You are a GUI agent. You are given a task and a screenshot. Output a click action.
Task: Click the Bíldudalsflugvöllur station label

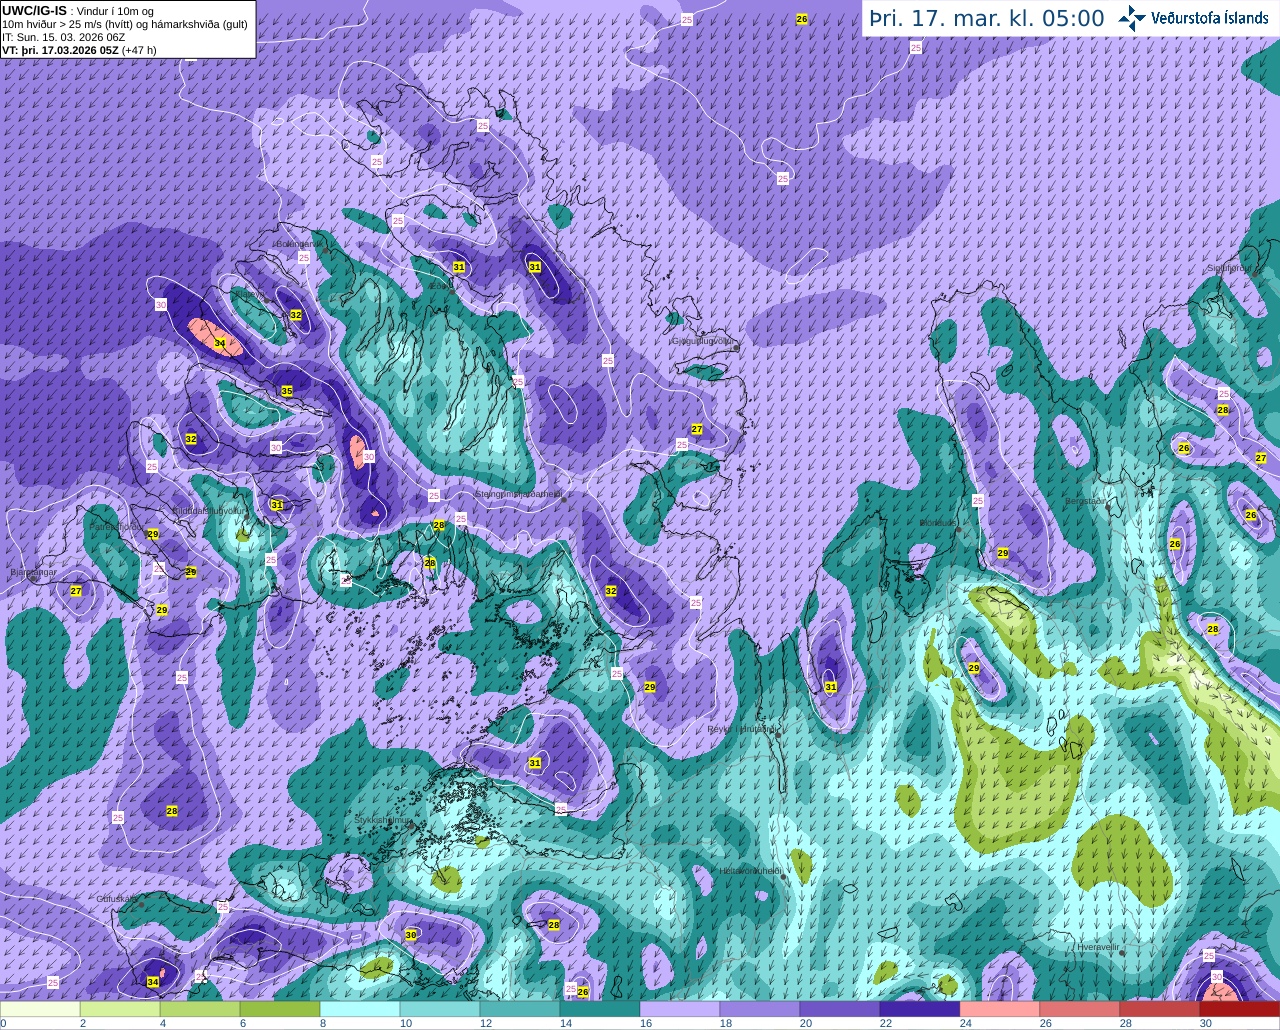coord(208,510)
